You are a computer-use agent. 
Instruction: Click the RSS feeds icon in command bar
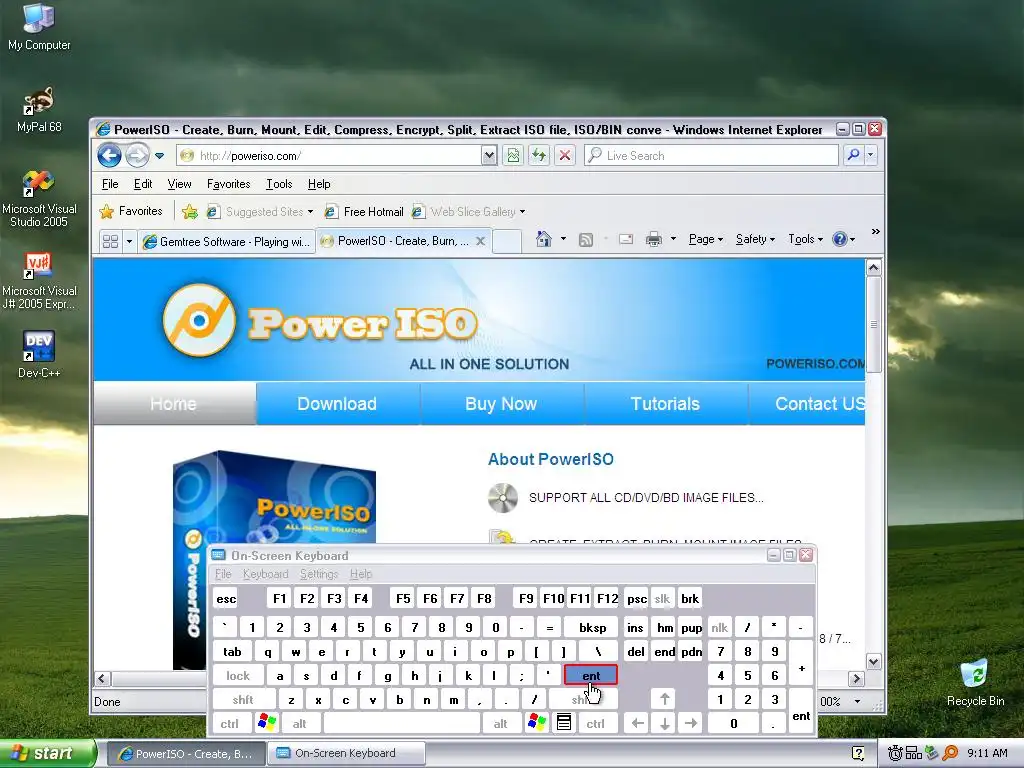click(x=586, y=240)
